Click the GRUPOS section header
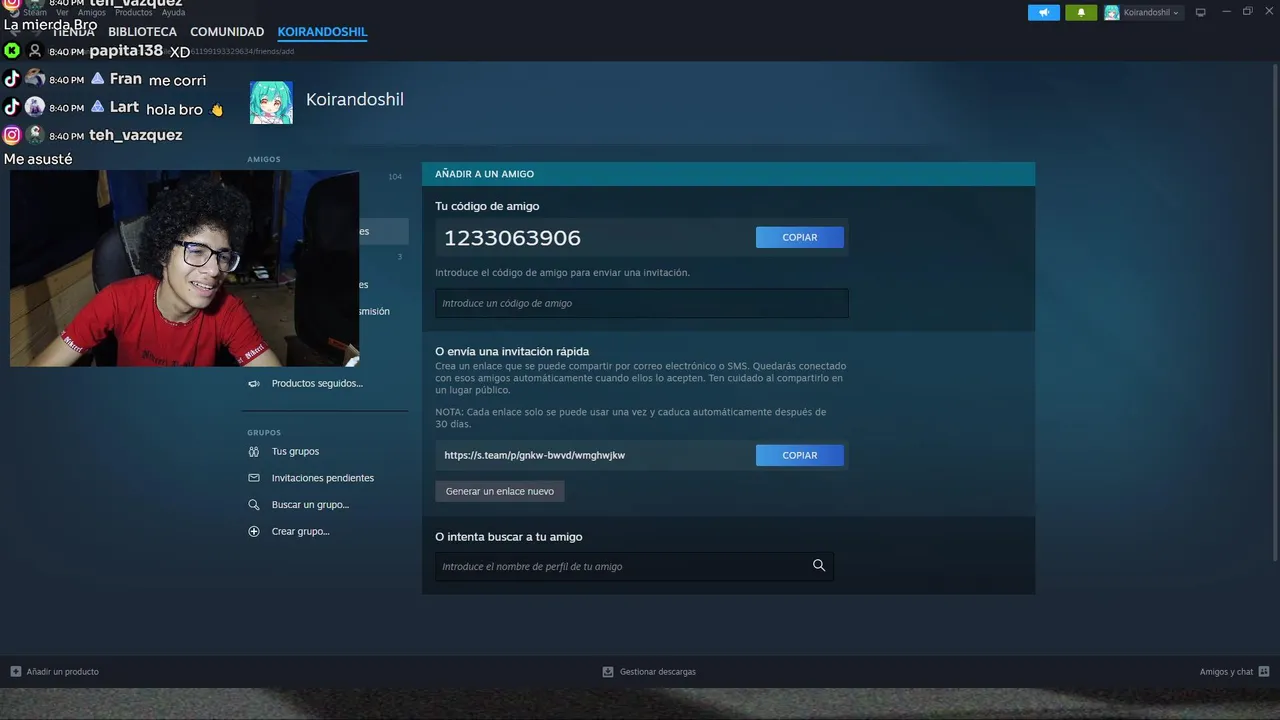The width and height of the screenshot is (1280, 720). tap(264, 433)
